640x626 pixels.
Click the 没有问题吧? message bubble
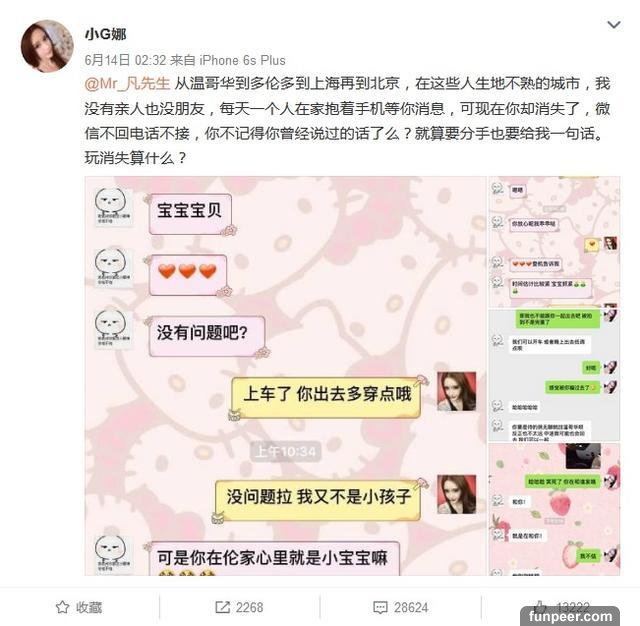click(x=207, y=336)
